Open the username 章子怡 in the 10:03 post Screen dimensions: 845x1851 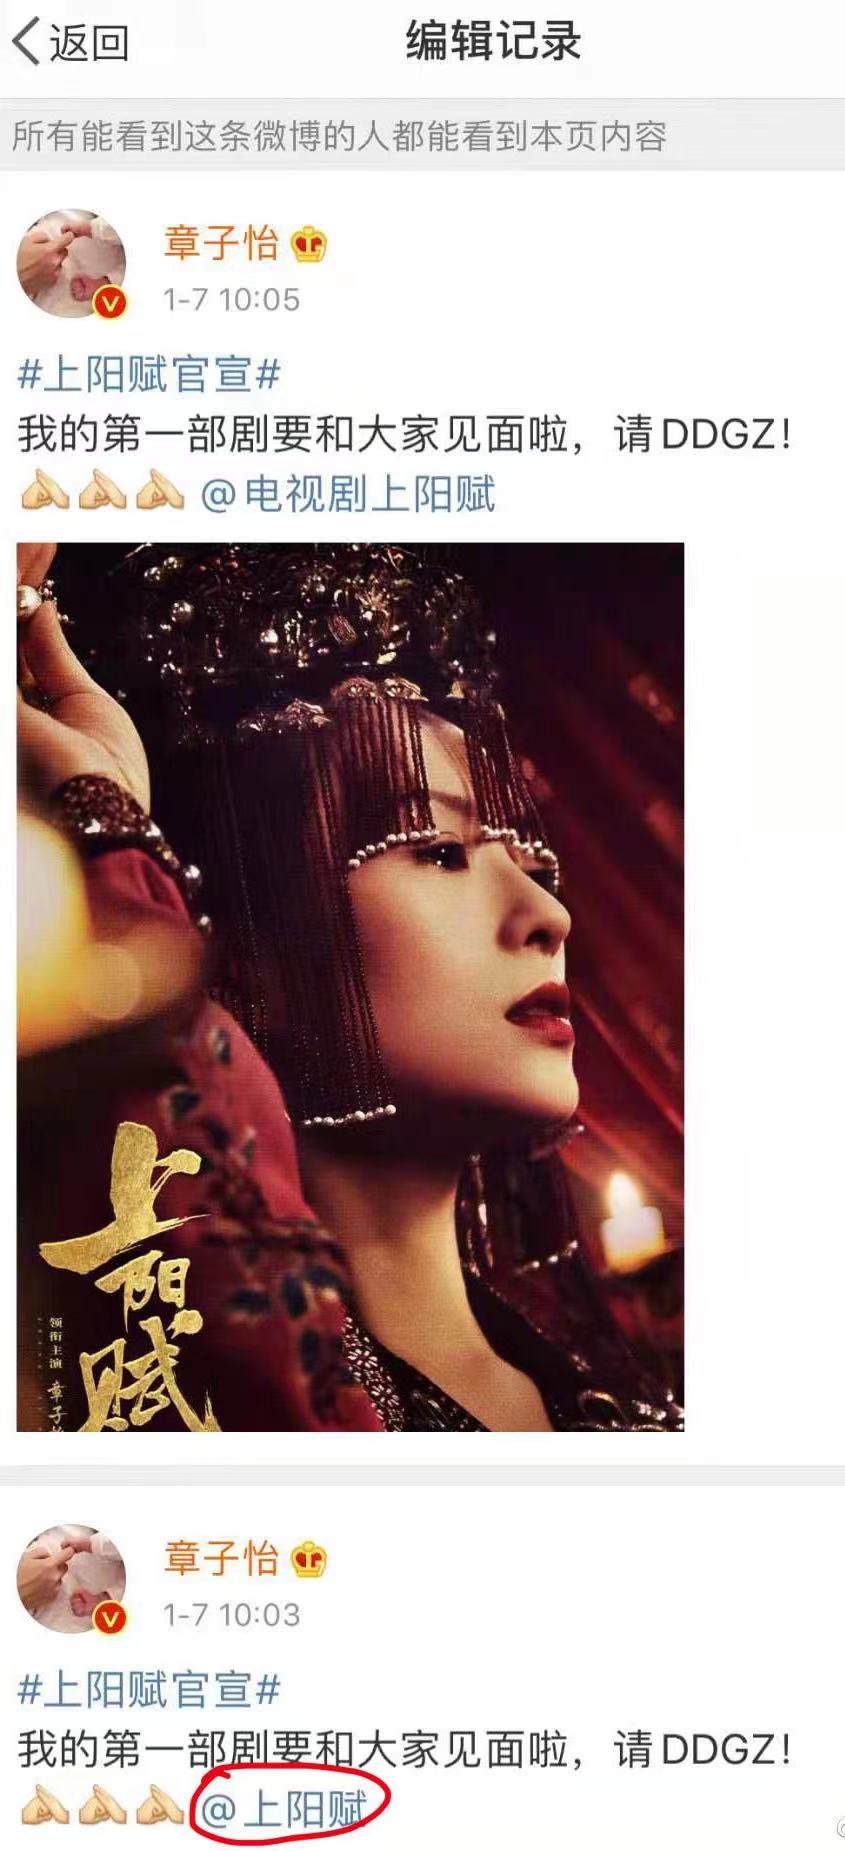(221, 1558)
